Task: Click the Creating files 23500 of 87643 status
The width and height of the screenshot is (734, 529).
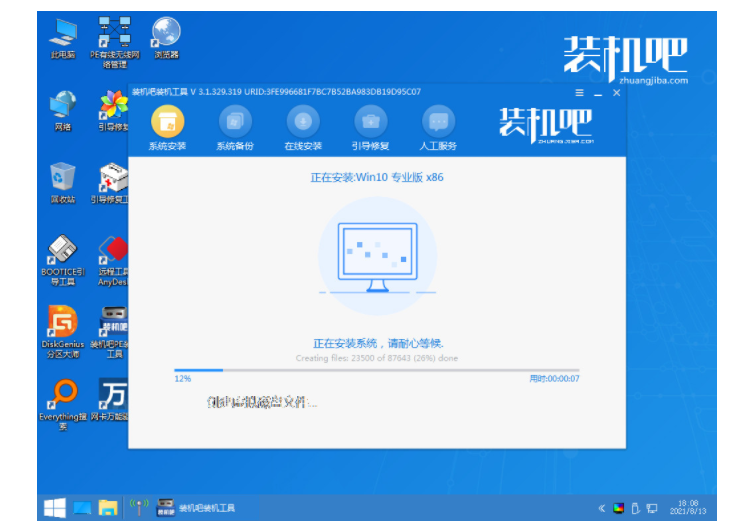Action: tap(377, 358)
